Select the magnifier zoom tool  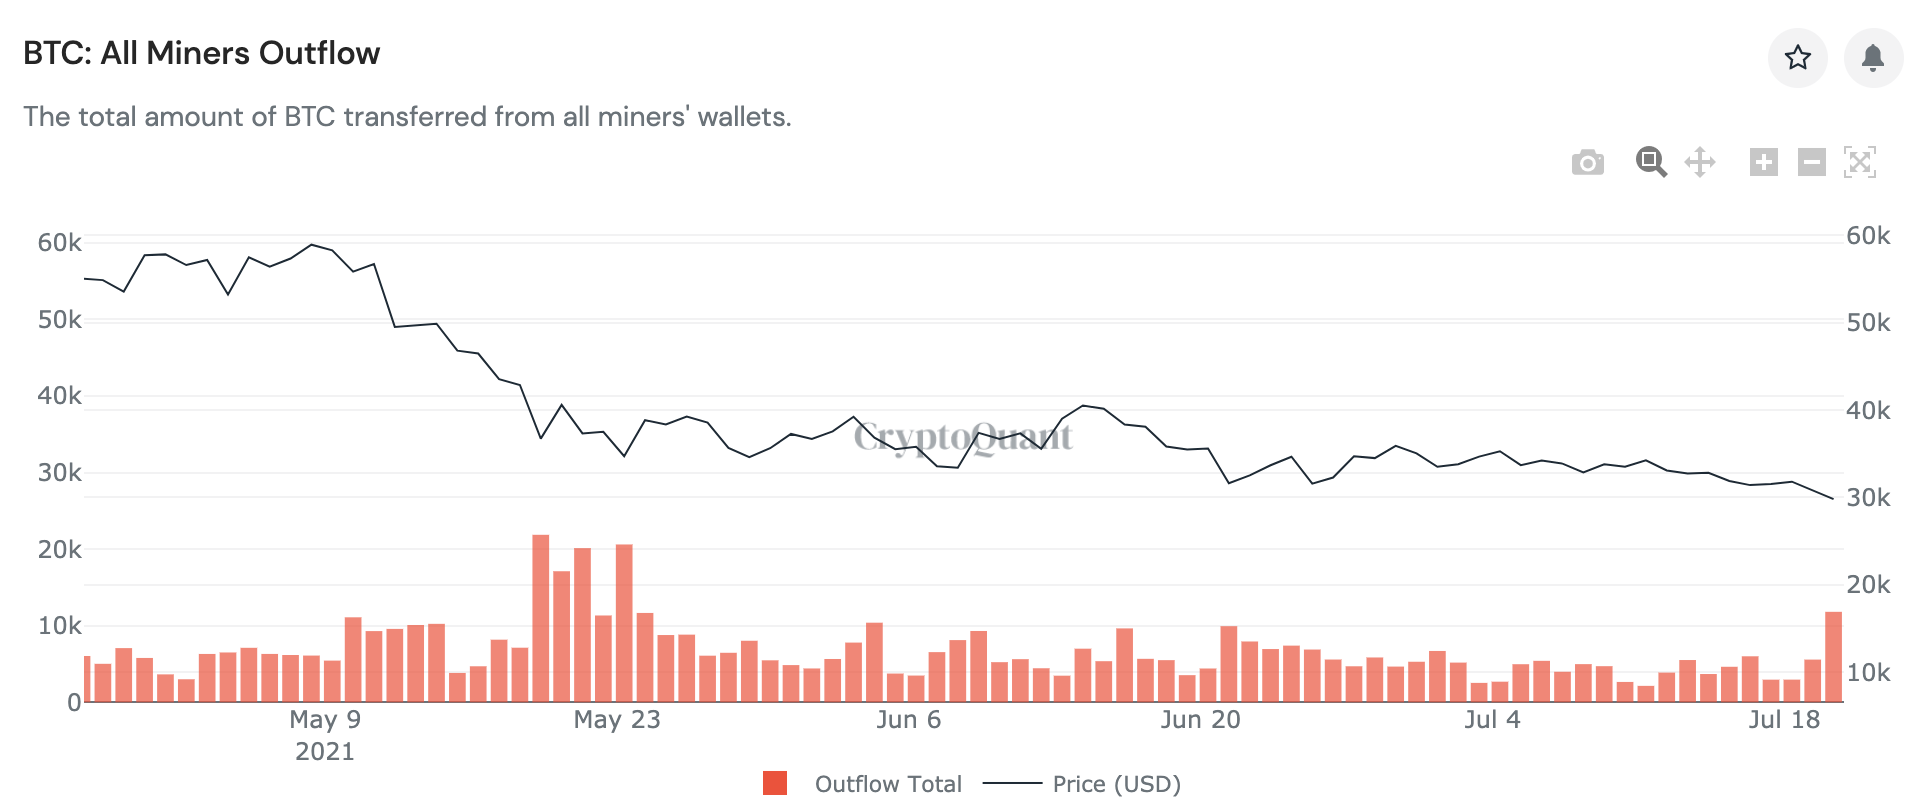(1651, 162)
